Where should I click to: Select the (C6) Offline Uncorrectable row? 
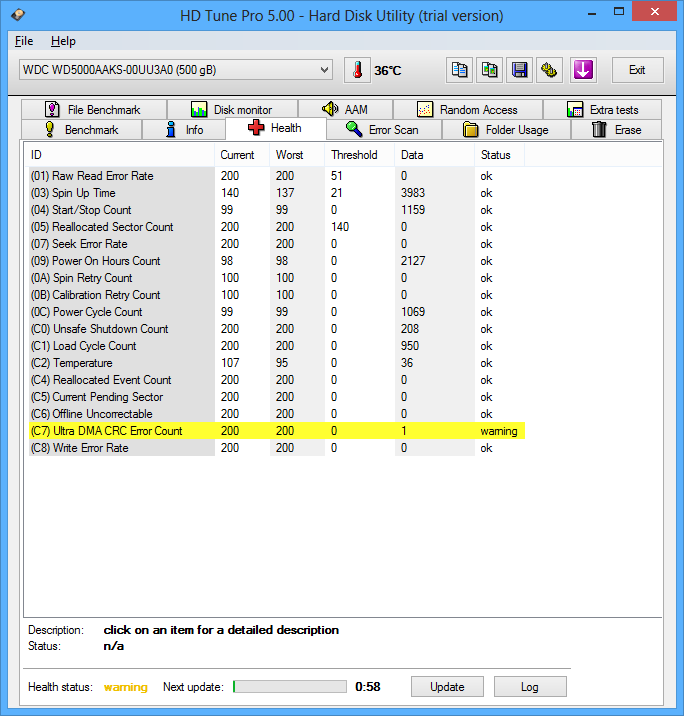(277, 414)
